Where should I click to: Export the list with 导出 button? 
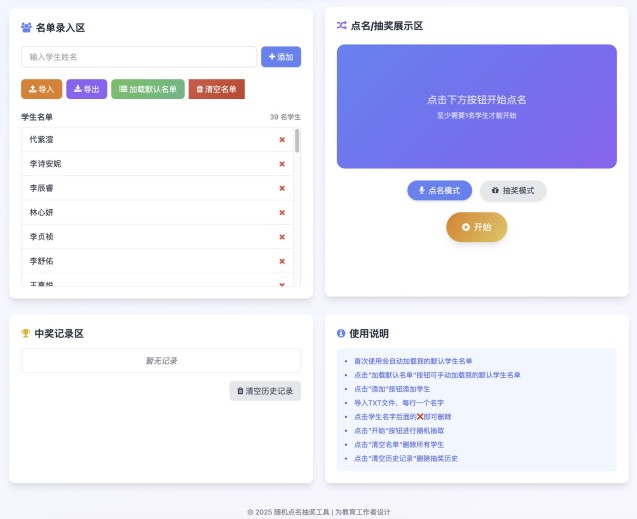86,89
